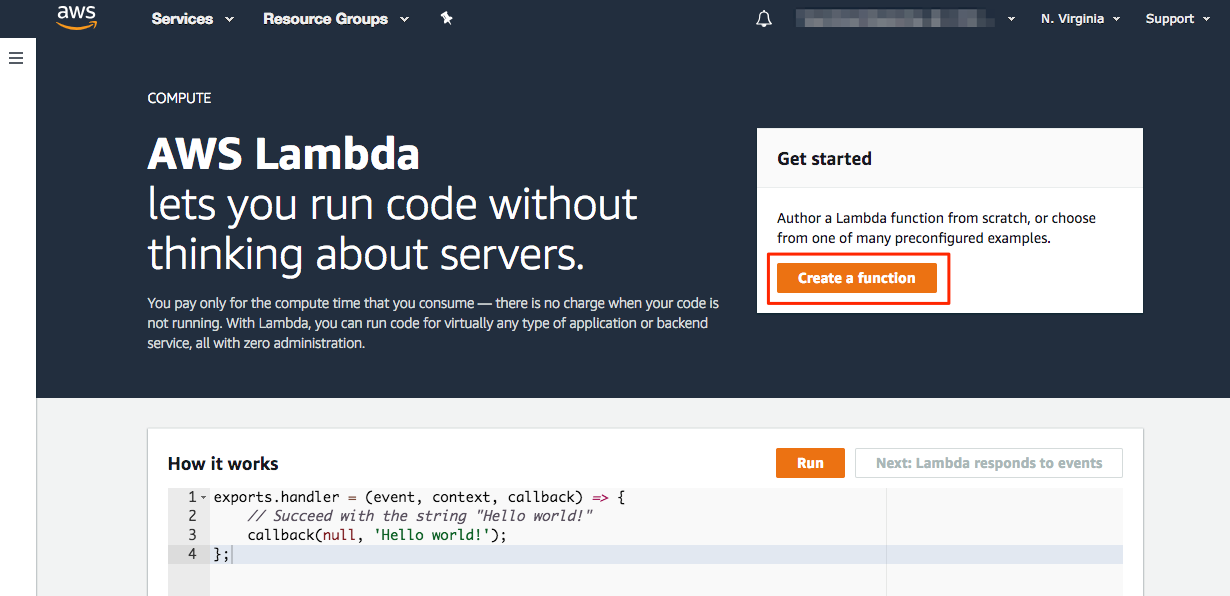
Task: Click the Create a function button
Action: point(858,278)
